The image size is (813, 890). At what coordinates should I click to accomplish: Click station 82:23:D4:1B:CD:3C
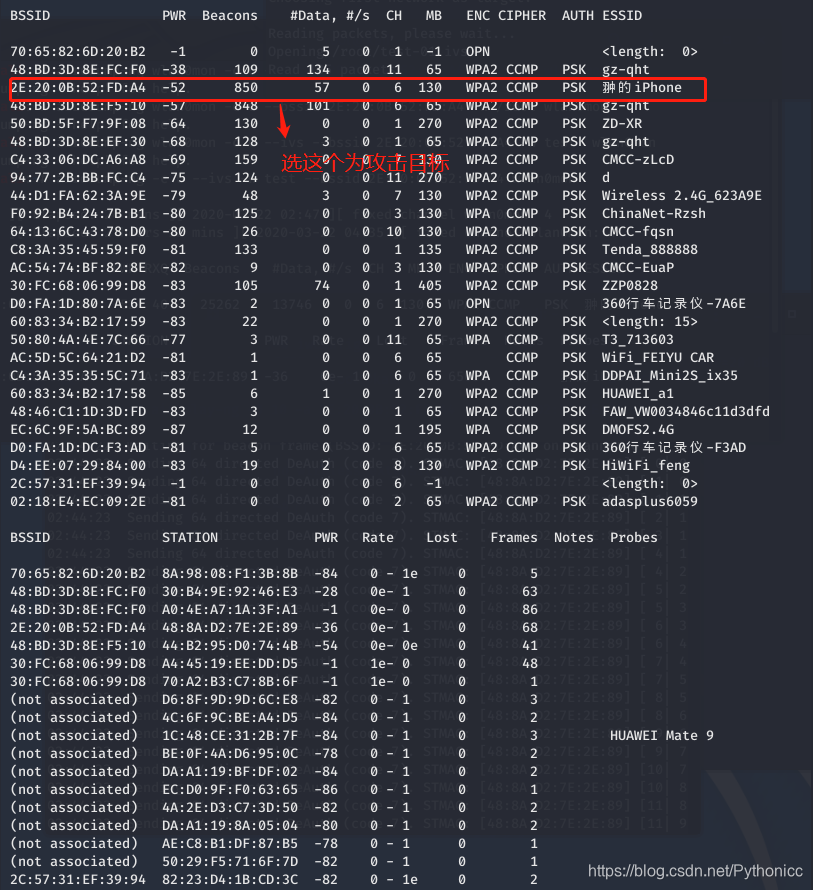pyautogui.click(x=229, y=880)
